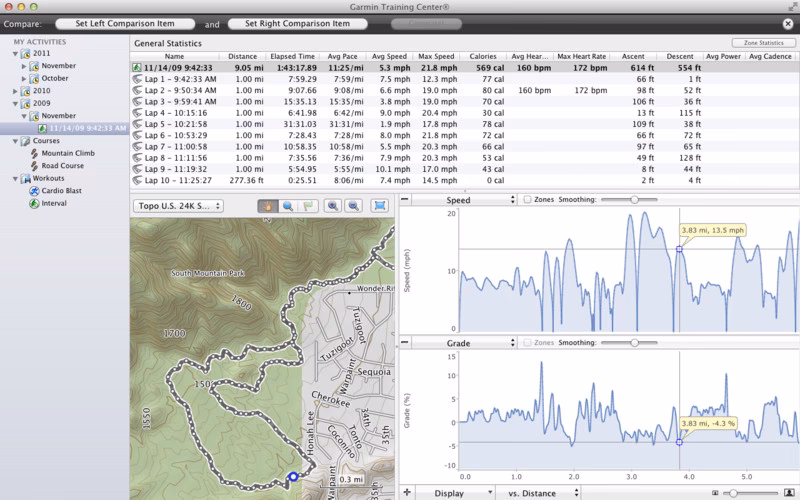800x500 pixels.
Task: Sort table by Ascent column header
Action: pos(633,56)
